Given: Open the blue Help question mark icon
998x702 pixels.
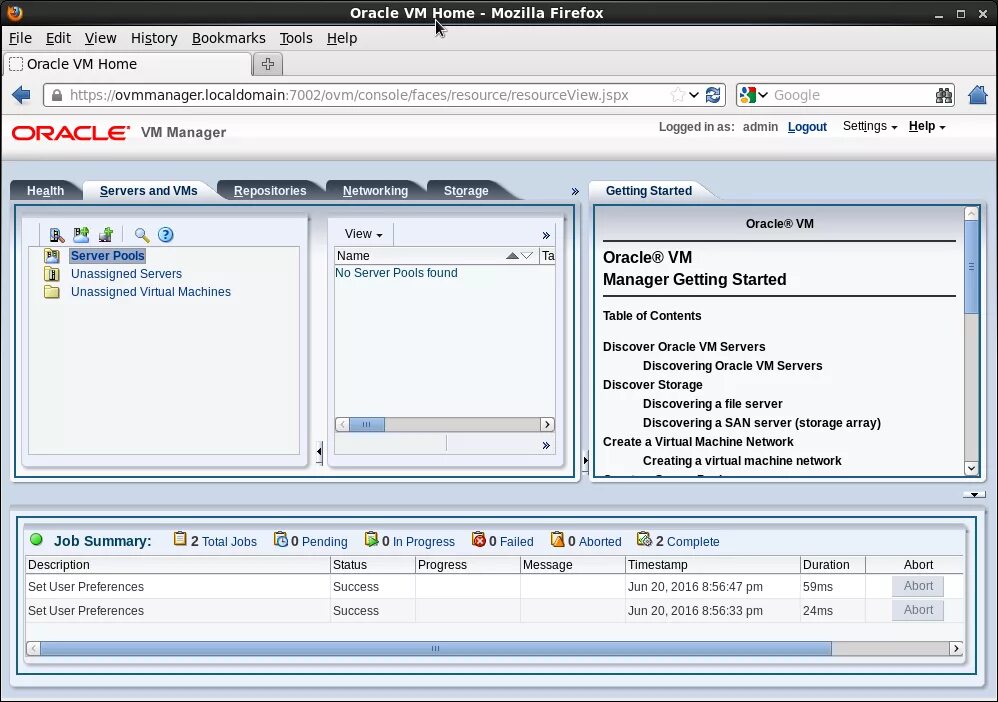Looking at the screenshot, I should click(166, 235).
